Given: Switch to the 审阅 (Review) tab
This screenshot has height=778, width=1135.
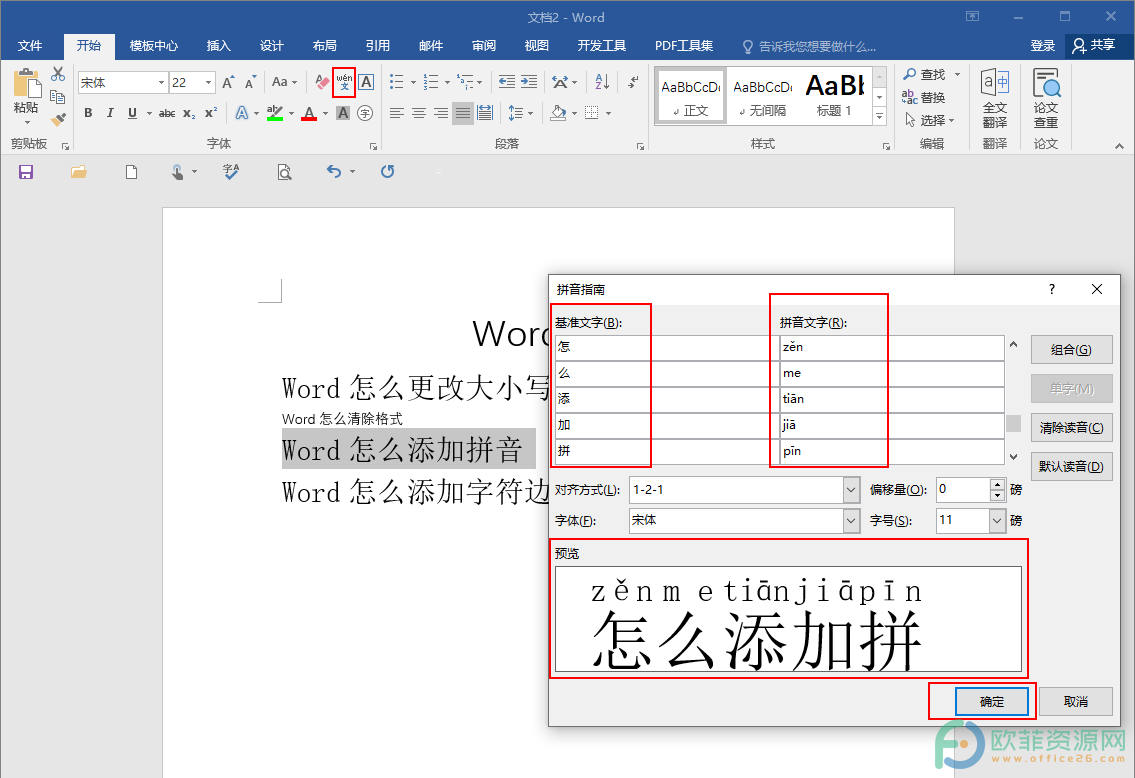Looking at the screenshot, I should (x=484, y=46).
